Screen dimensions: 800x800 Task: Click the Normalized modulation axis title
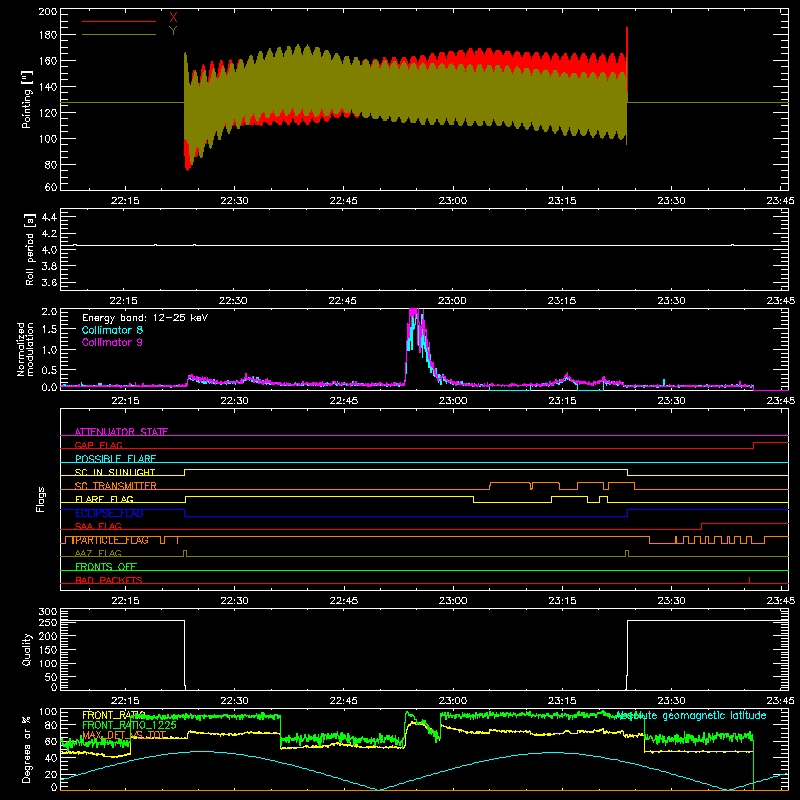[26, 349]
